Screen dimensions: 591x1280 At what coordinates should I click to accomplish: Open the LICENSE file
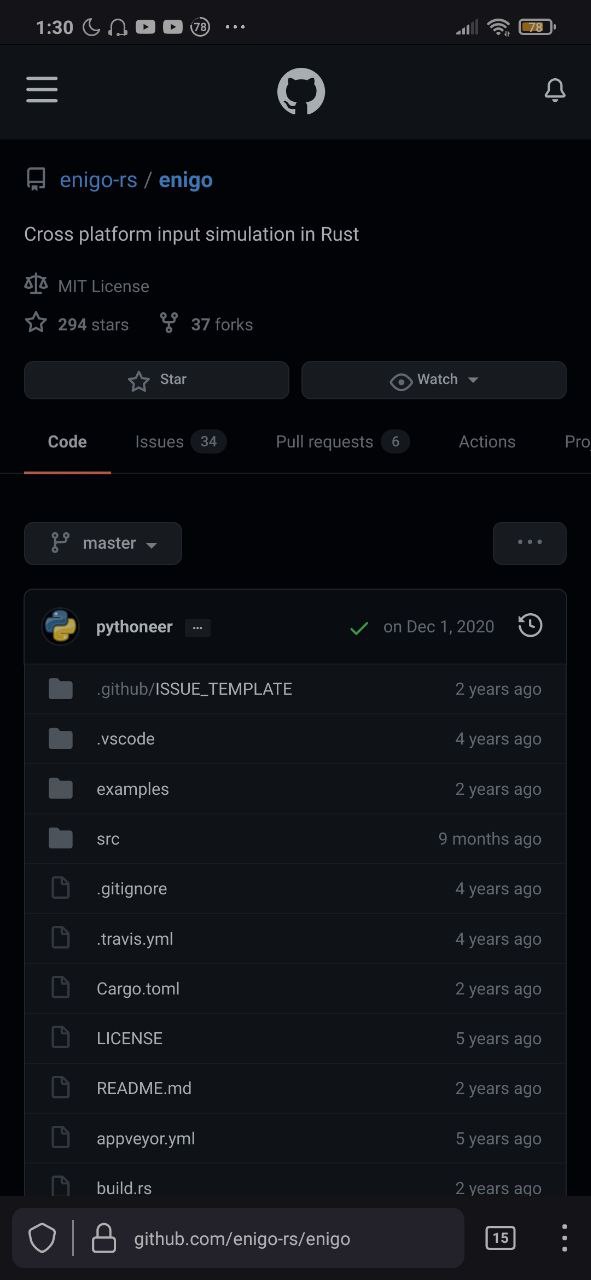tap(129, 1038)
